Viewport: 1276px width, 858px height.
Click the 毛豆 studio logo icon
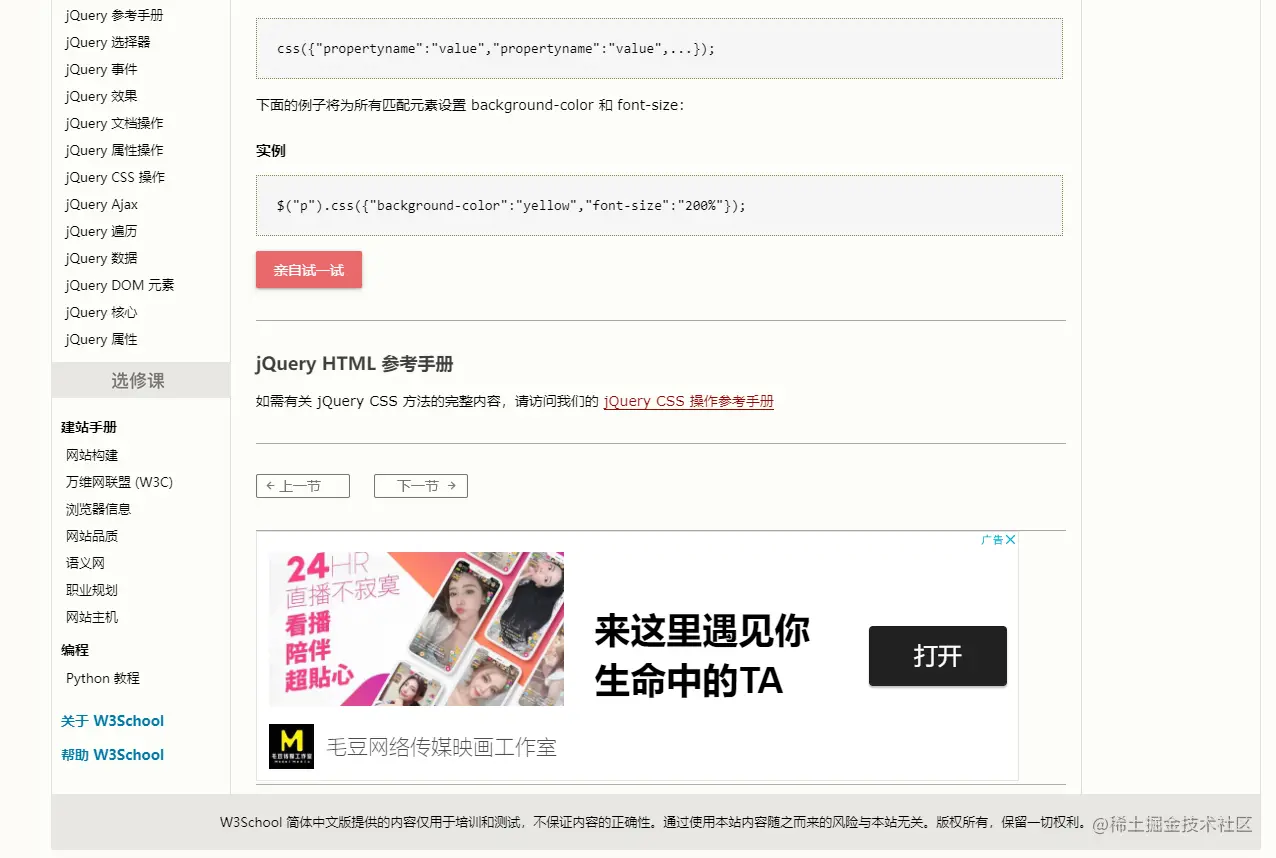(x=291, y=746)
